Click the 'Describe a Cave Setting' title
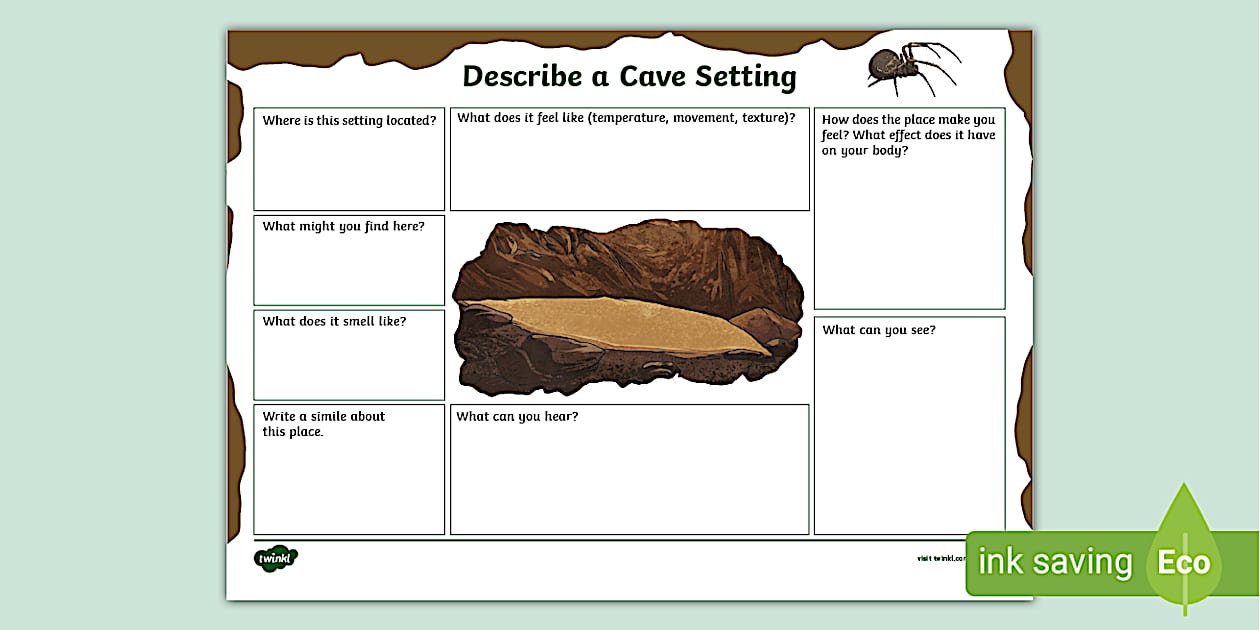Image resolution: width=1260 pixels, height=630 pixels. 630,76
